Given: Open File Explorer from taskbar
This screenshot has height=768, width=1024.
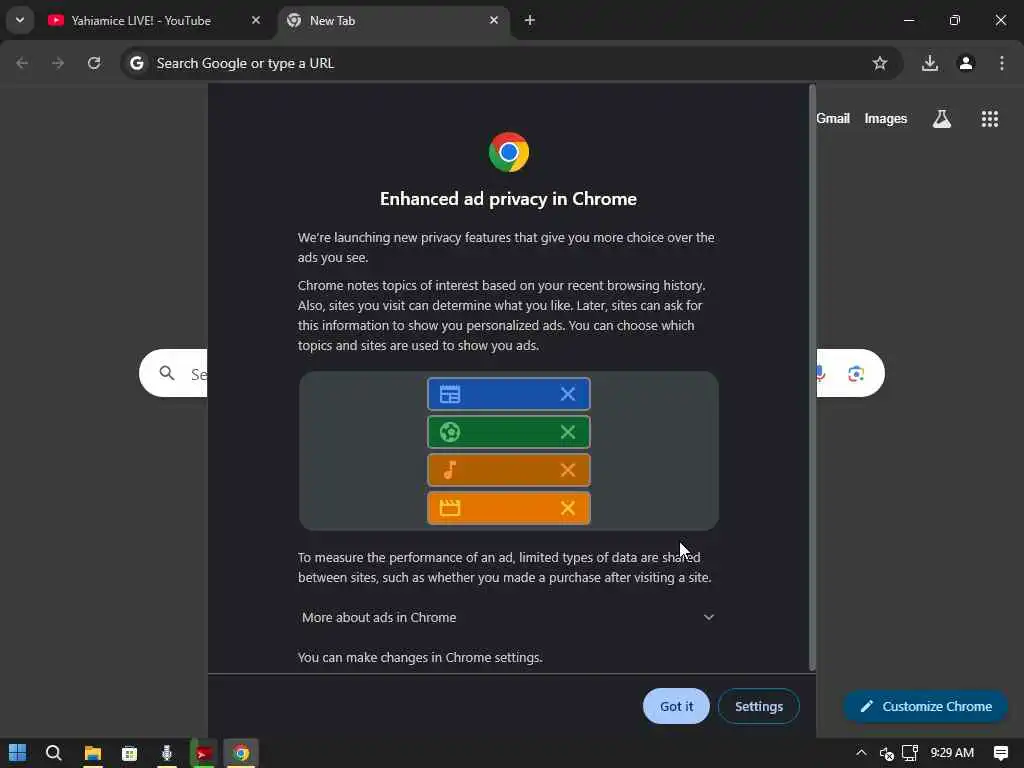Looking at the screenshot, I should [92, 753].
